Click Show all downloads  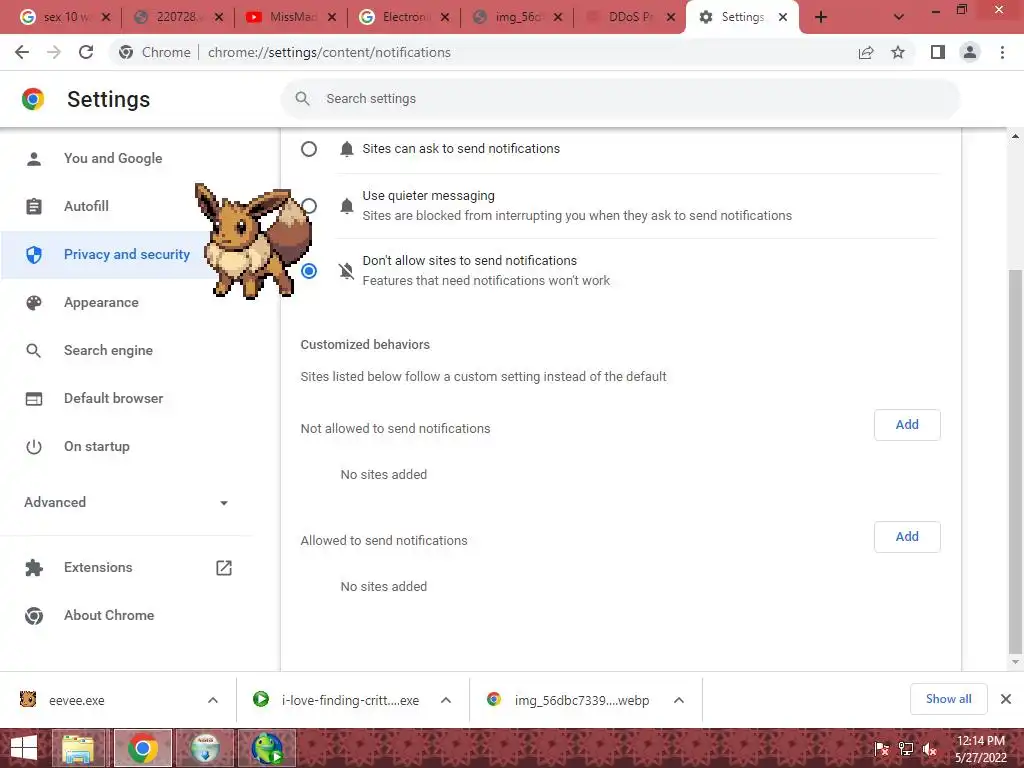(x=948, y=699)
